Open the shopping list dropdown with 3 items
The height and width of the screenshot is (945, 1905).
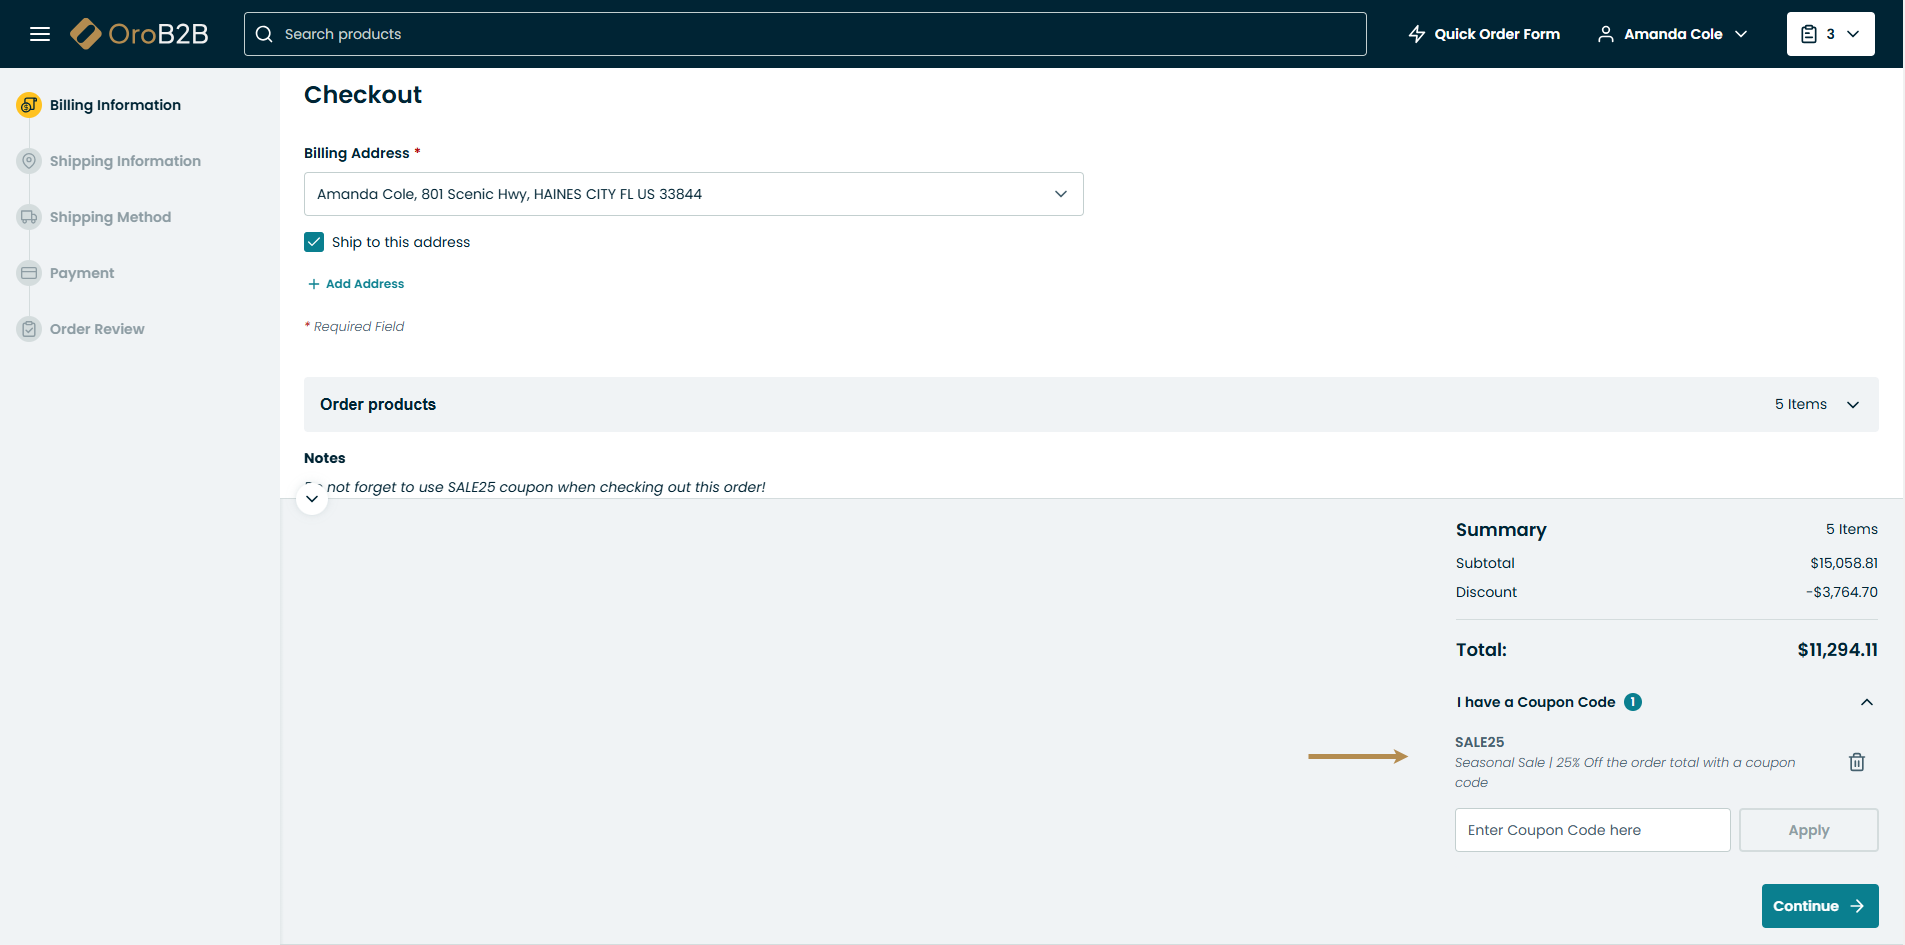[x=1830, y=34]
